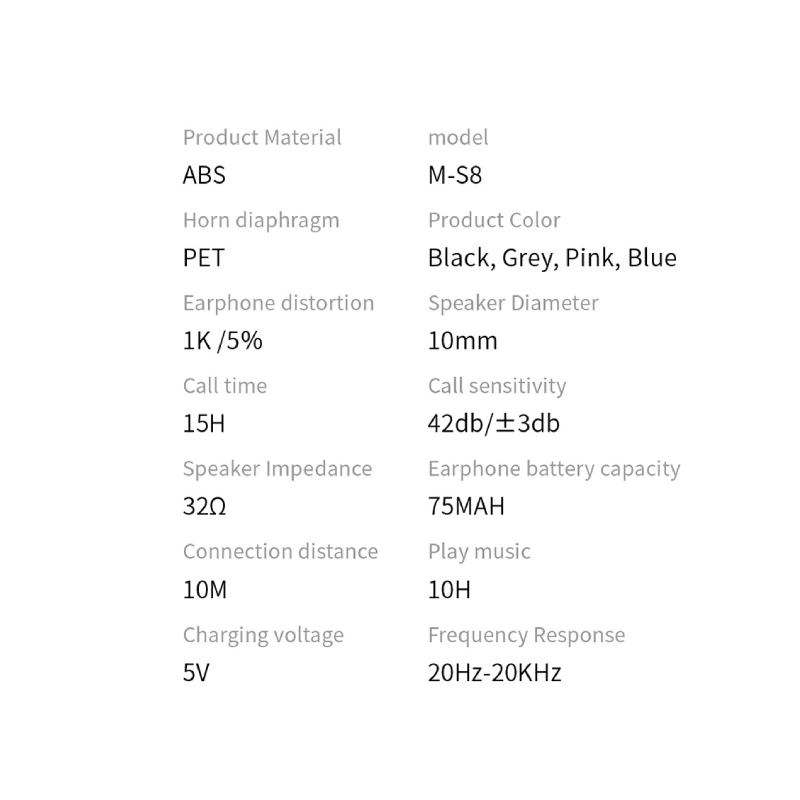Click the "Speaker Diameter" label

click(513, 303)
